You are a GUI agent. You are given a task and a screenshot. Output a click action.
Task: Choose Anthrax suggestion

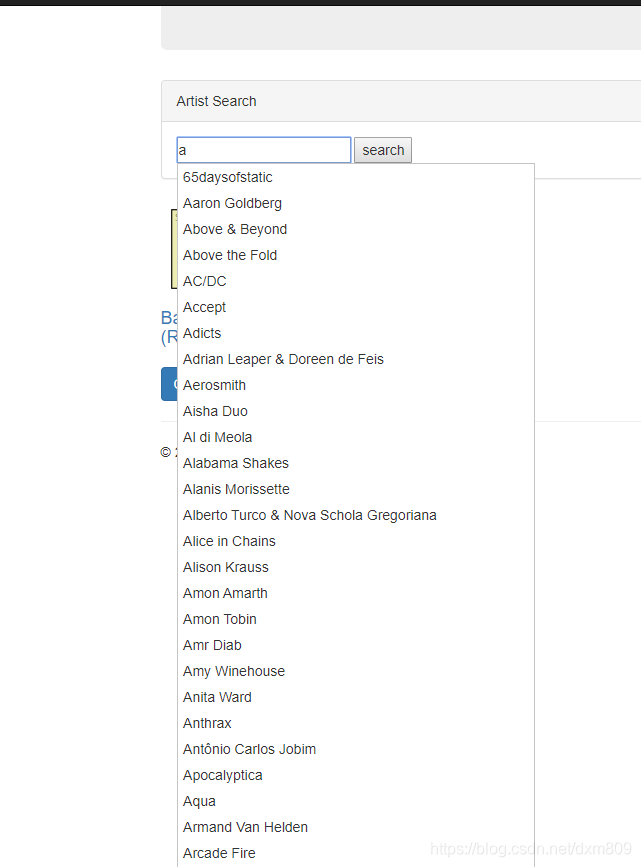(356, 723)
